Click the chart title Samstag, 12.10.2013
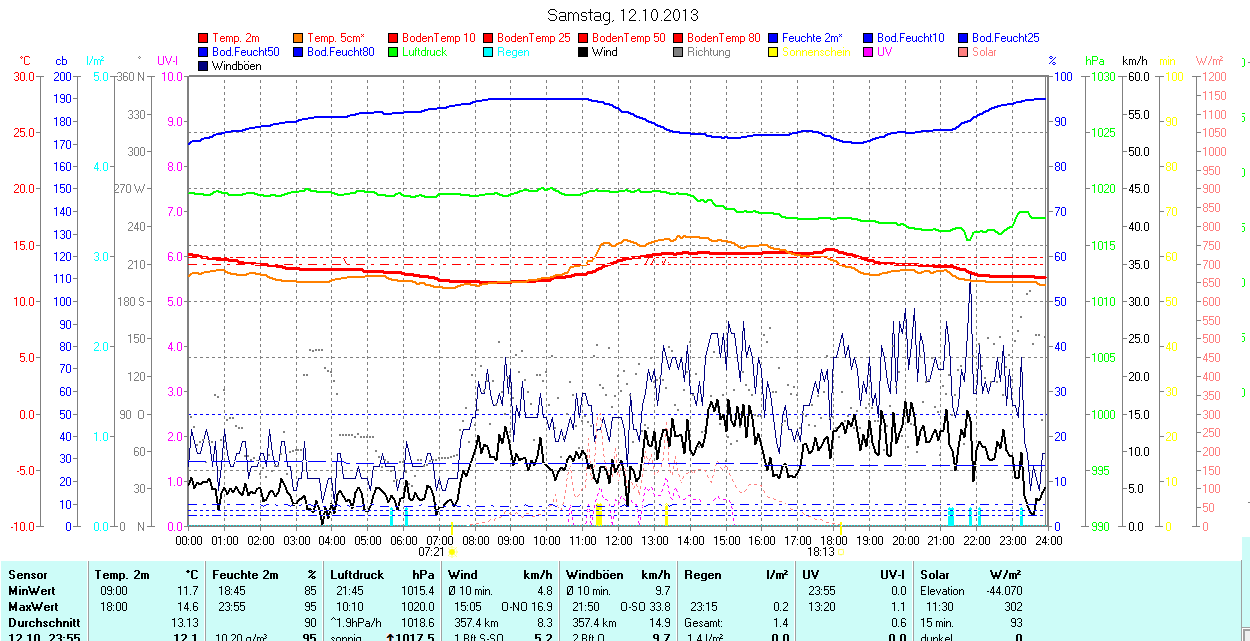This screenshot has width=1250, height=641. [x=624, y=15]
